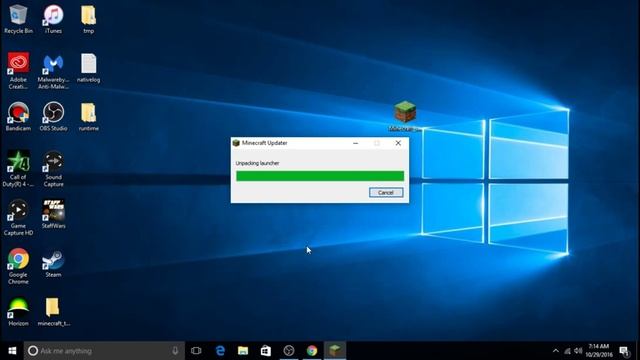Open the Recycle Bin desktop icon
The image size is (640, 360).
coord(18,18)
